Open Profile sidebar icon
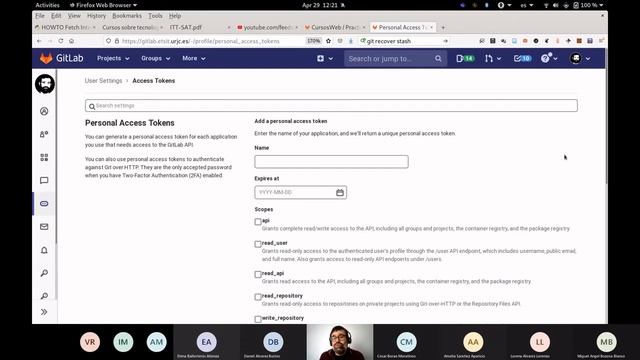 tap(44, 111)
